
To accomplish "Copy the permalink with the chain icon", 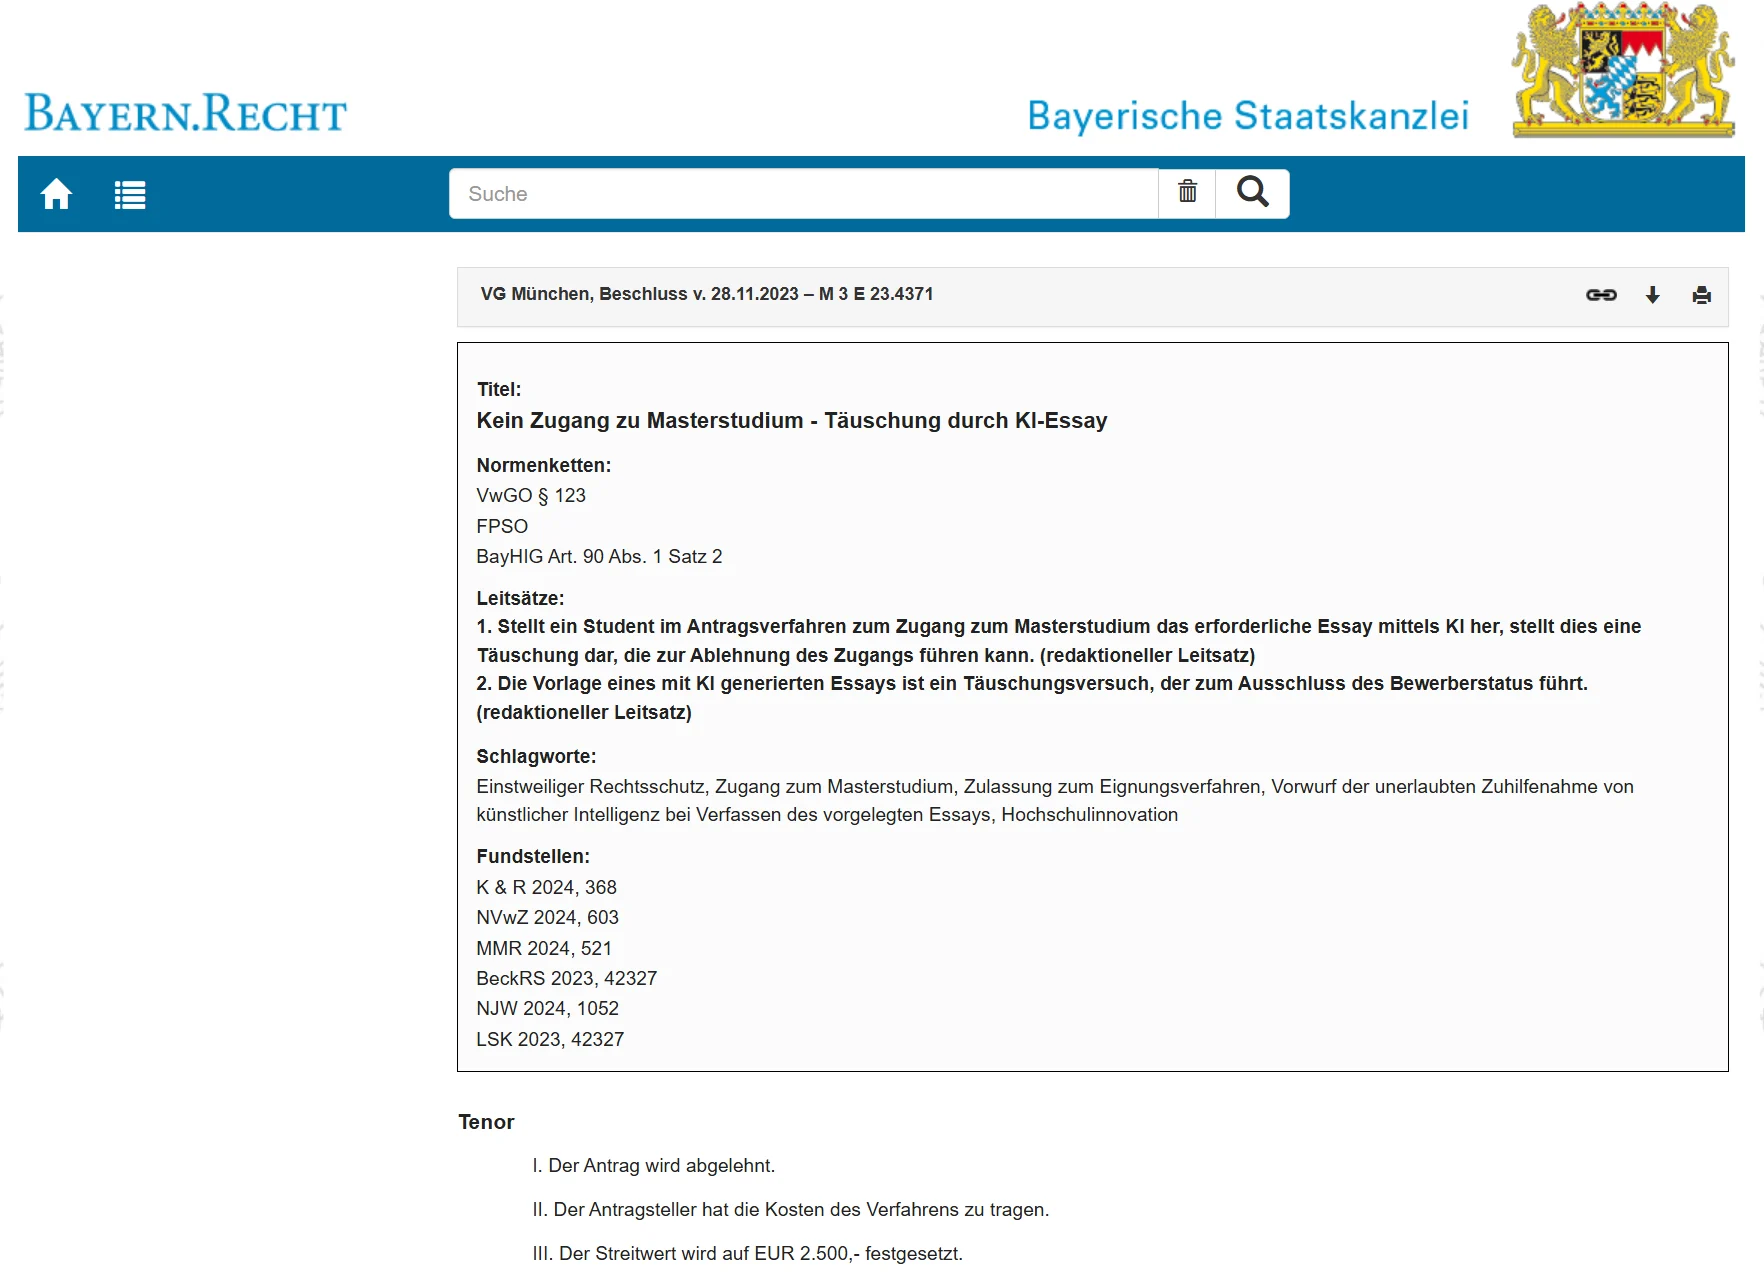I will pos(1601,295).
